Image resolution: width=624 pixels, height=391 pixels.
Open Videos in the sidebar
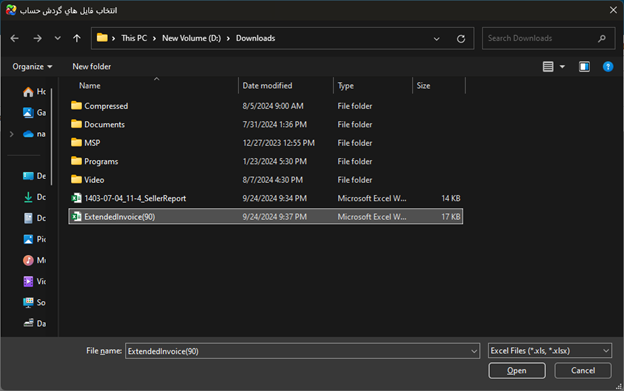(x=34, y=281)
